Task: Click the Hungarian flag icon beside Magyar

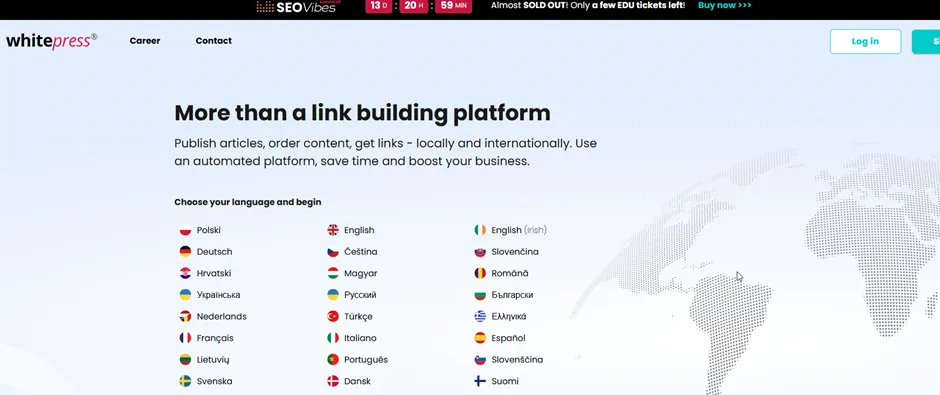Action: pyautogui.click(x=333, y=273)
